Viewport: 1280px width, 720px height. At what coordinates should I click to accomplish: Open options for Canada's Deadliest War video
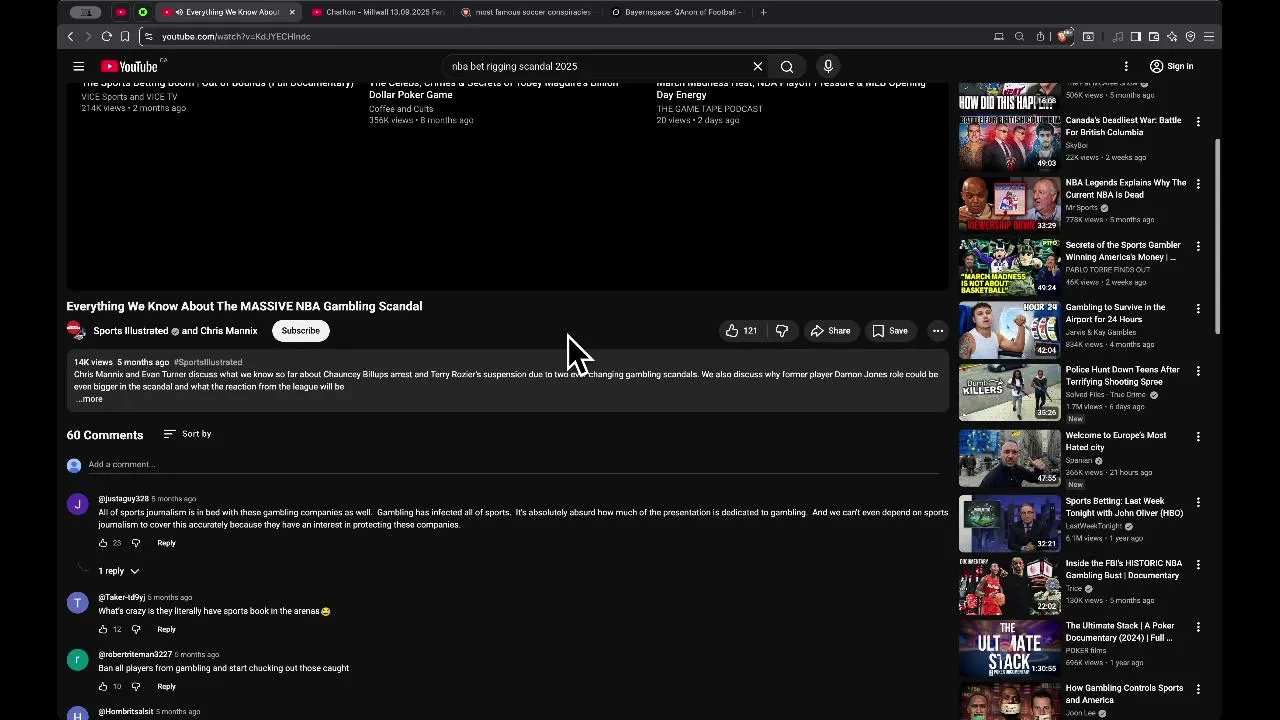[1198, 122]
